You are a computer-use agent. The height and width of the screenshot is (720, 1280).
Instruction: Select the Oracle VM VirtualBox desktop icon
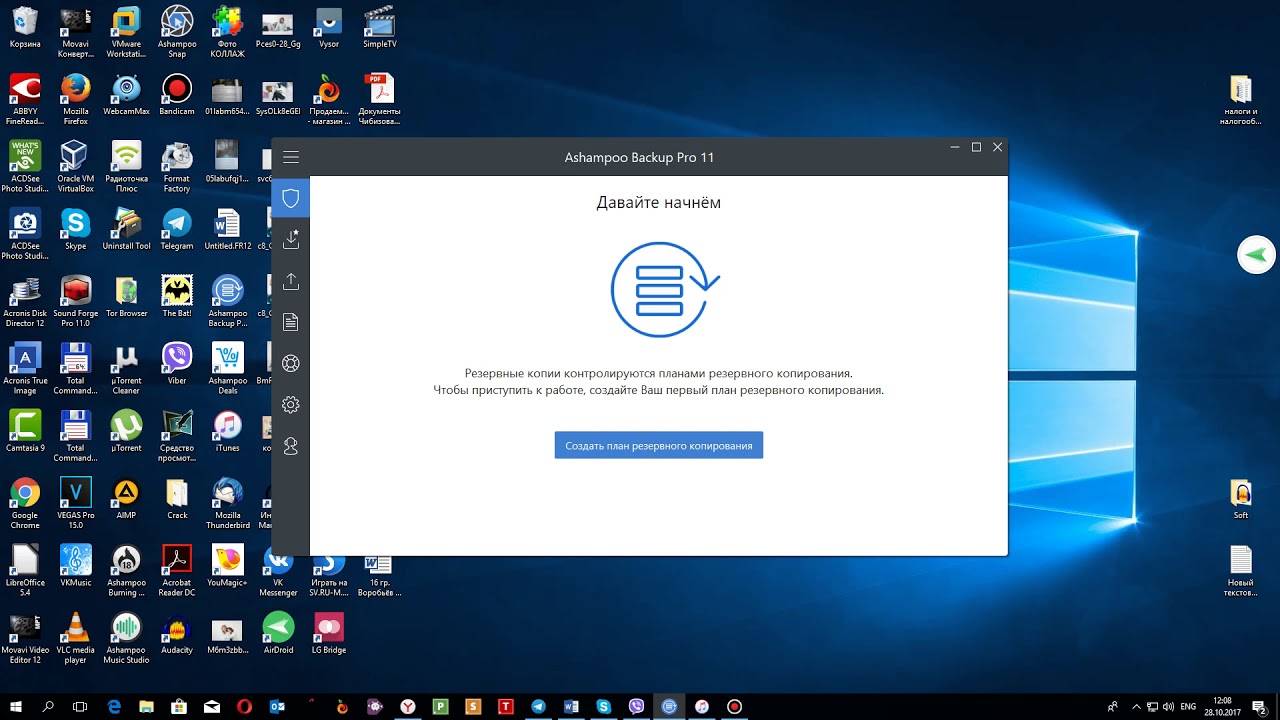76,167
